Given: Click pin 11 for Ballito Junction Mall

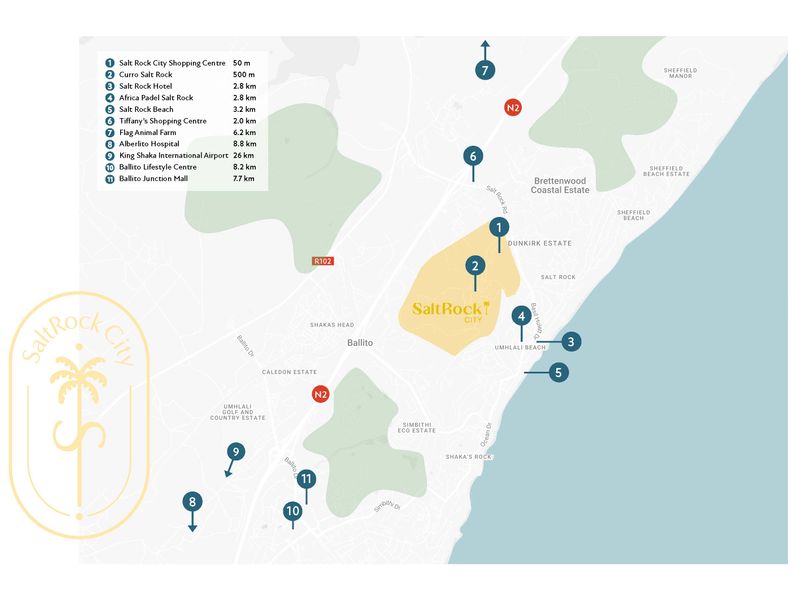Looking at the screenshot, I should (x=306, y=479).
